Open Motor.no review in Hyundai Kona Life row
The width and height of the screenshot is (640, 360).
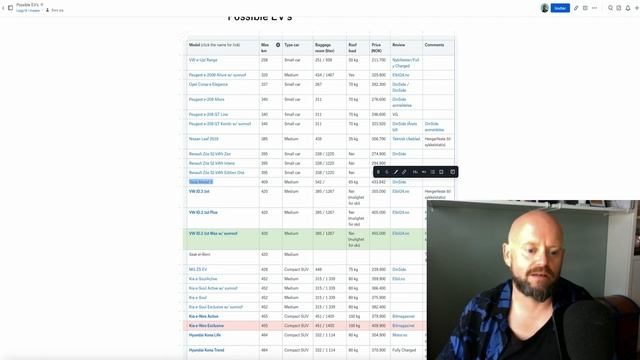pyautogui.click(x=400, y=335)
